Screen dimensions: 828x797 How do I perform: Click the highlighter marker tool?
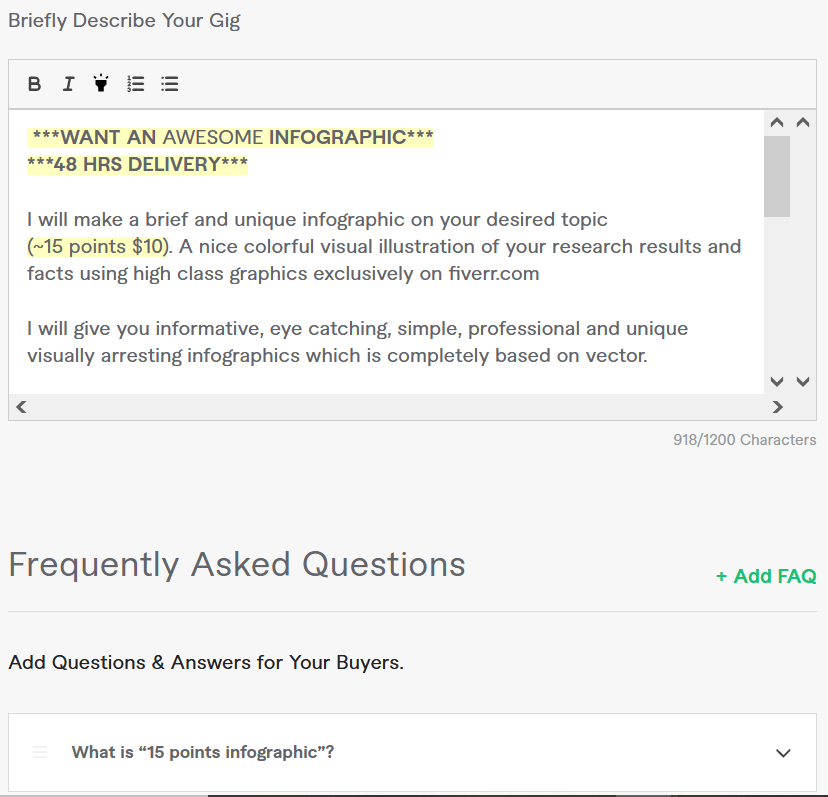click(101, 83)
